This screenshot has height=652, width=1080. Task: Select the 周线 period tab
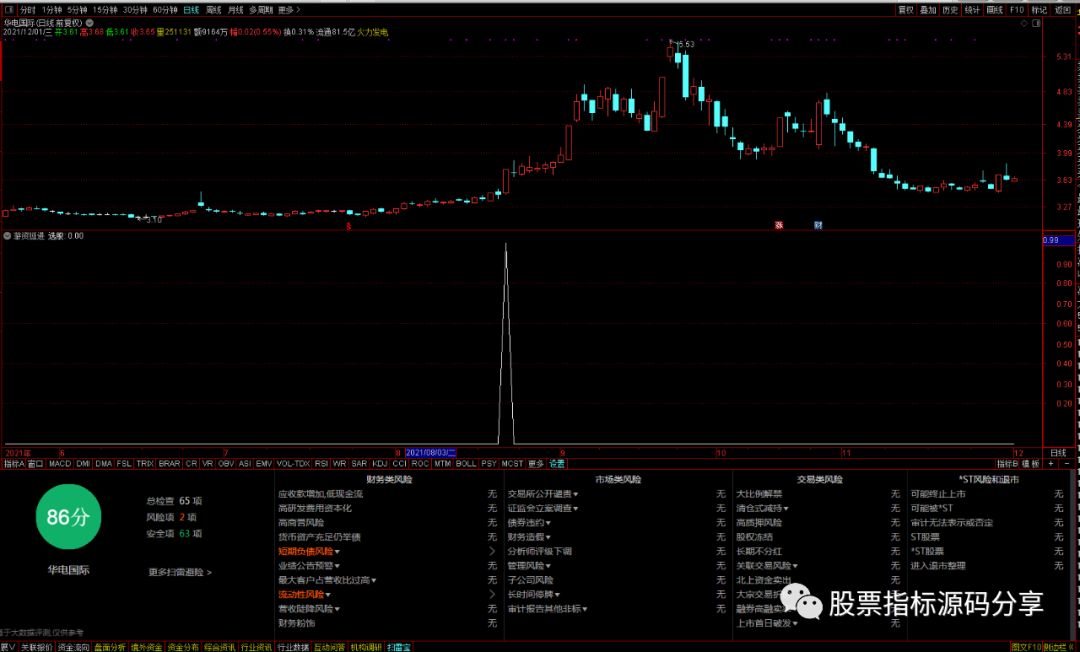(x=214, y=10)
